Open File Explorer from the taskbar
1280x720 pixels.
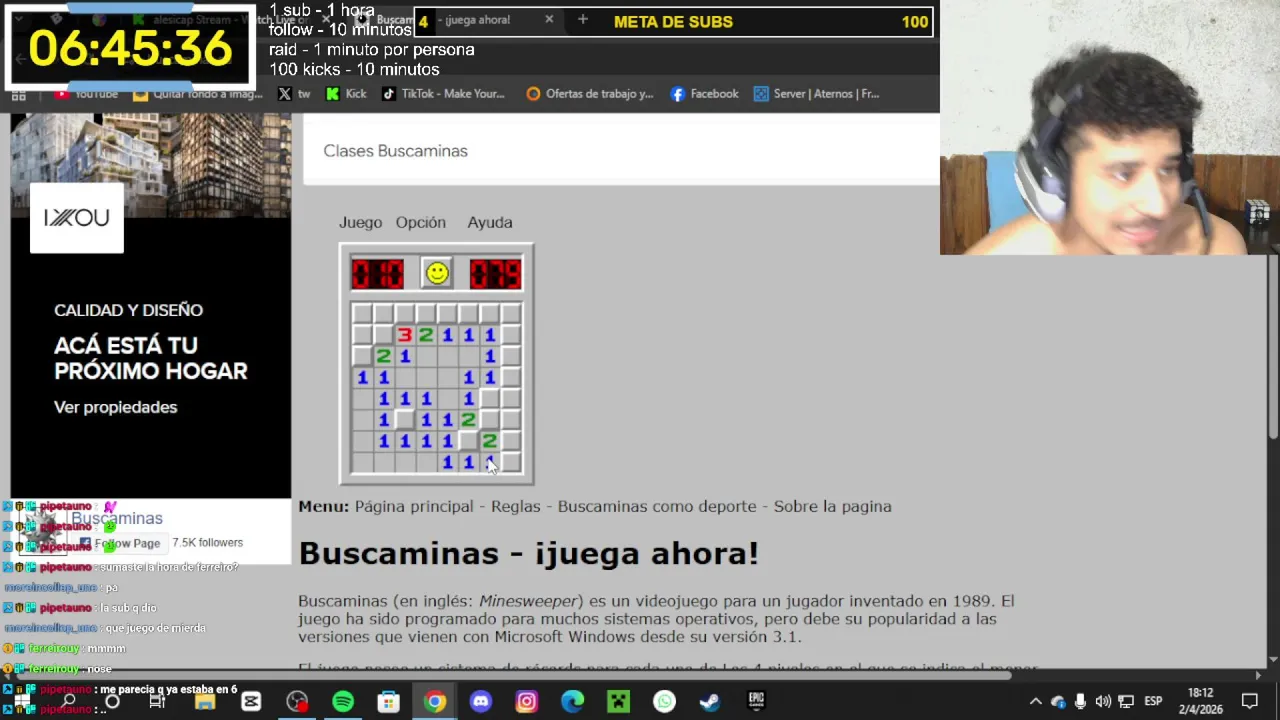(x=205, y=702)
